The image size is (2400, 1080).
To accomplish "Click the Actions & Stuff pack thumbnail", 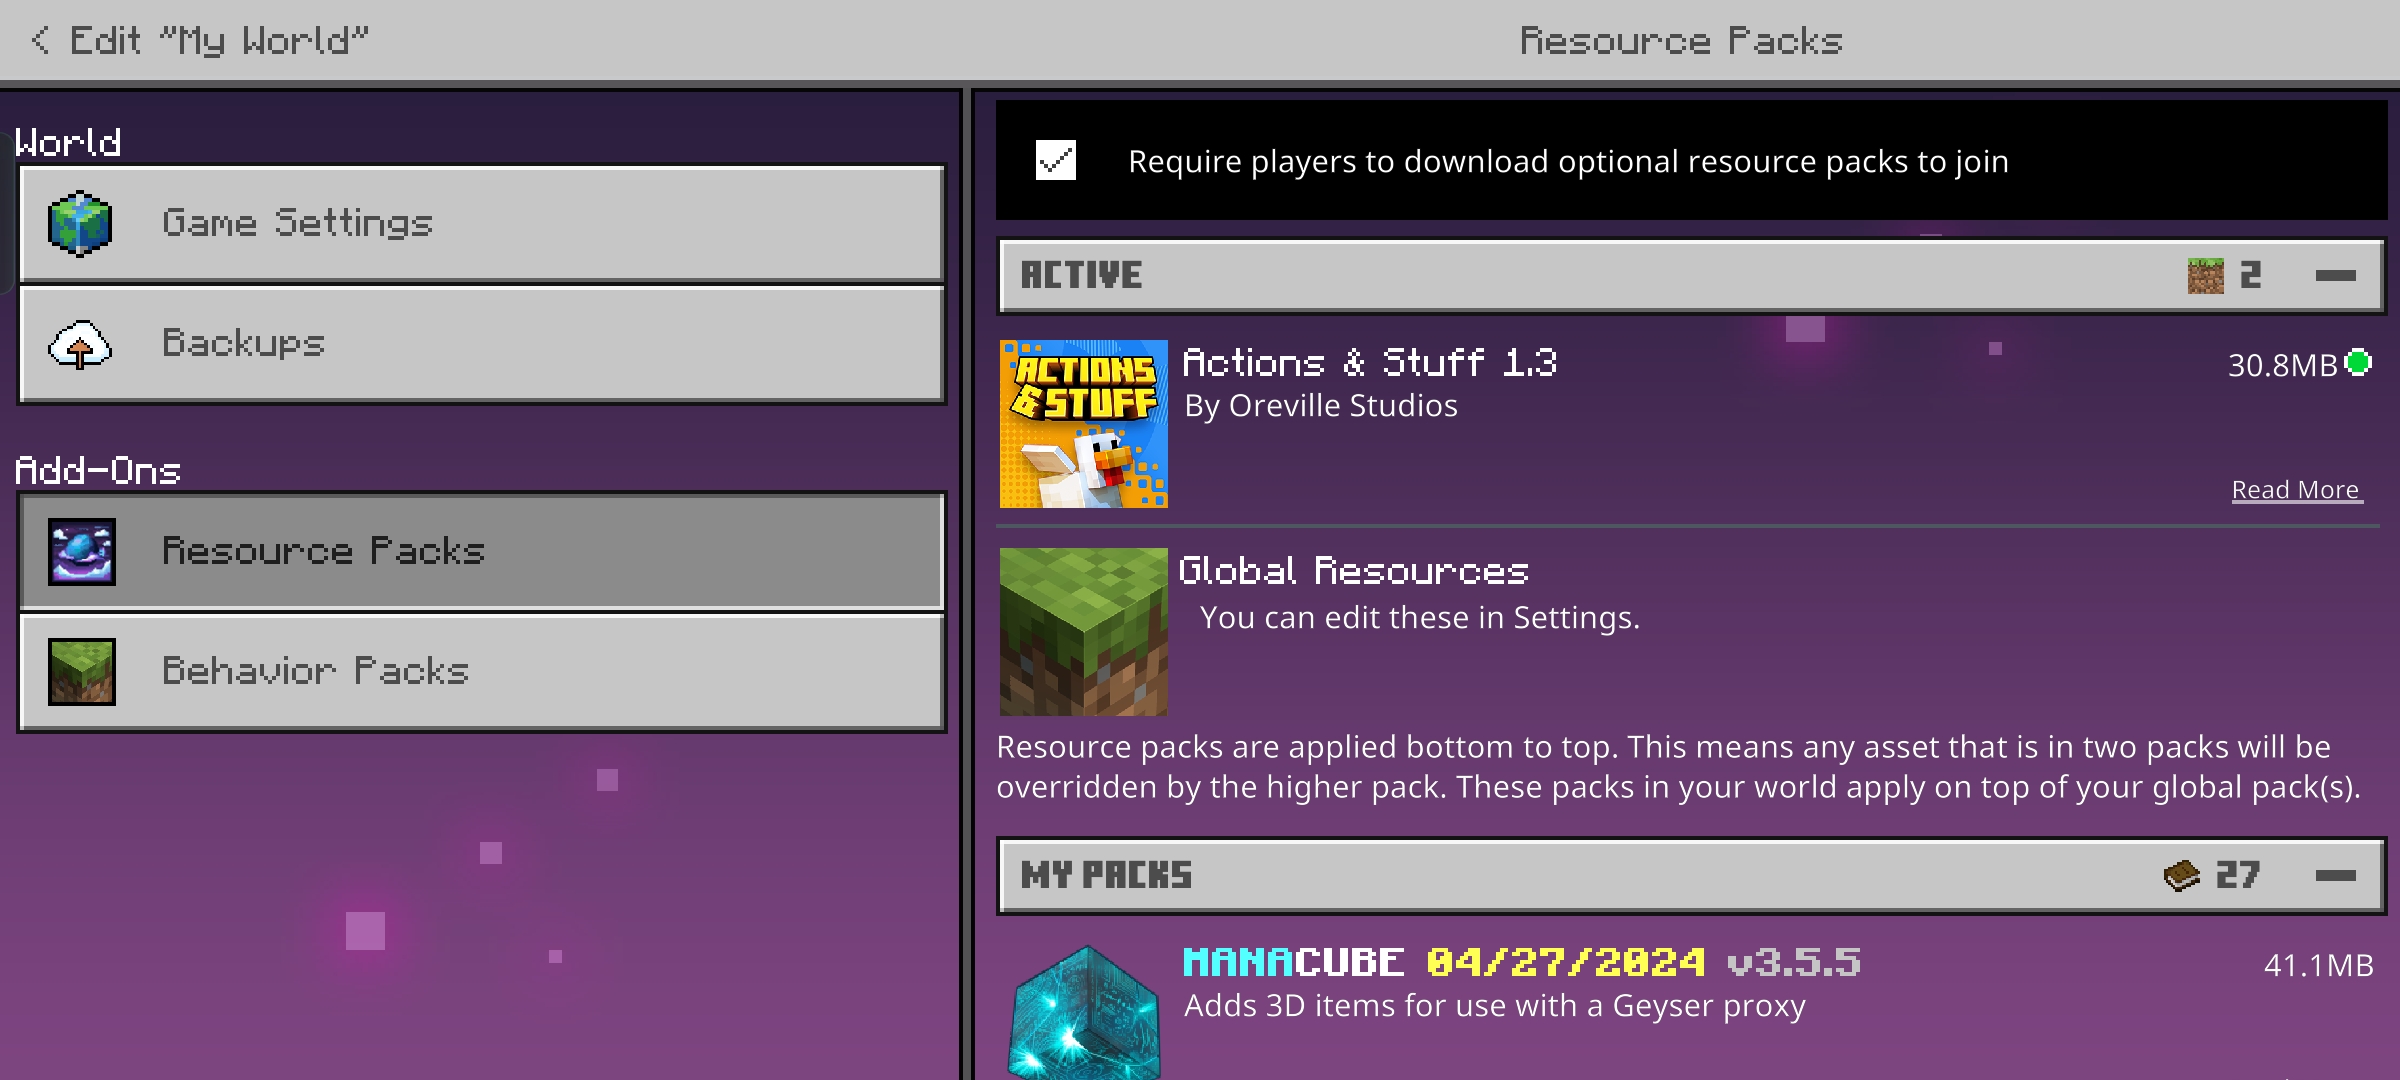I will tap(1083, 424).
